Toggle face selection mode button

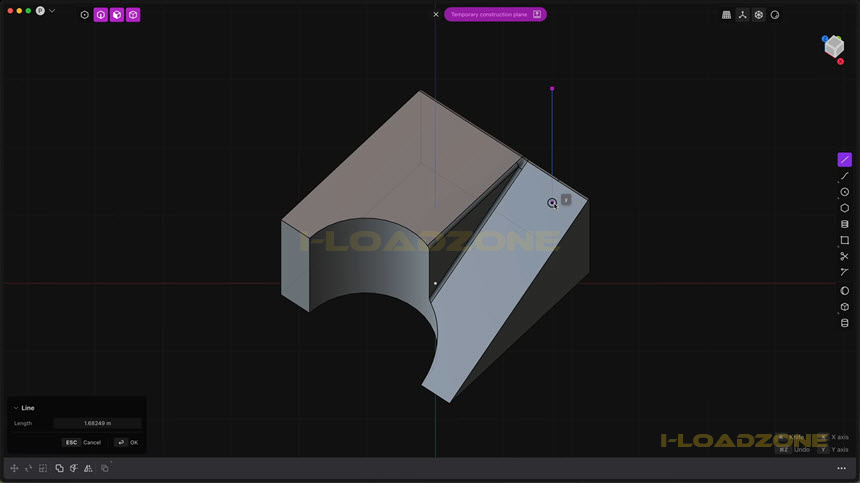coord(117,15)
